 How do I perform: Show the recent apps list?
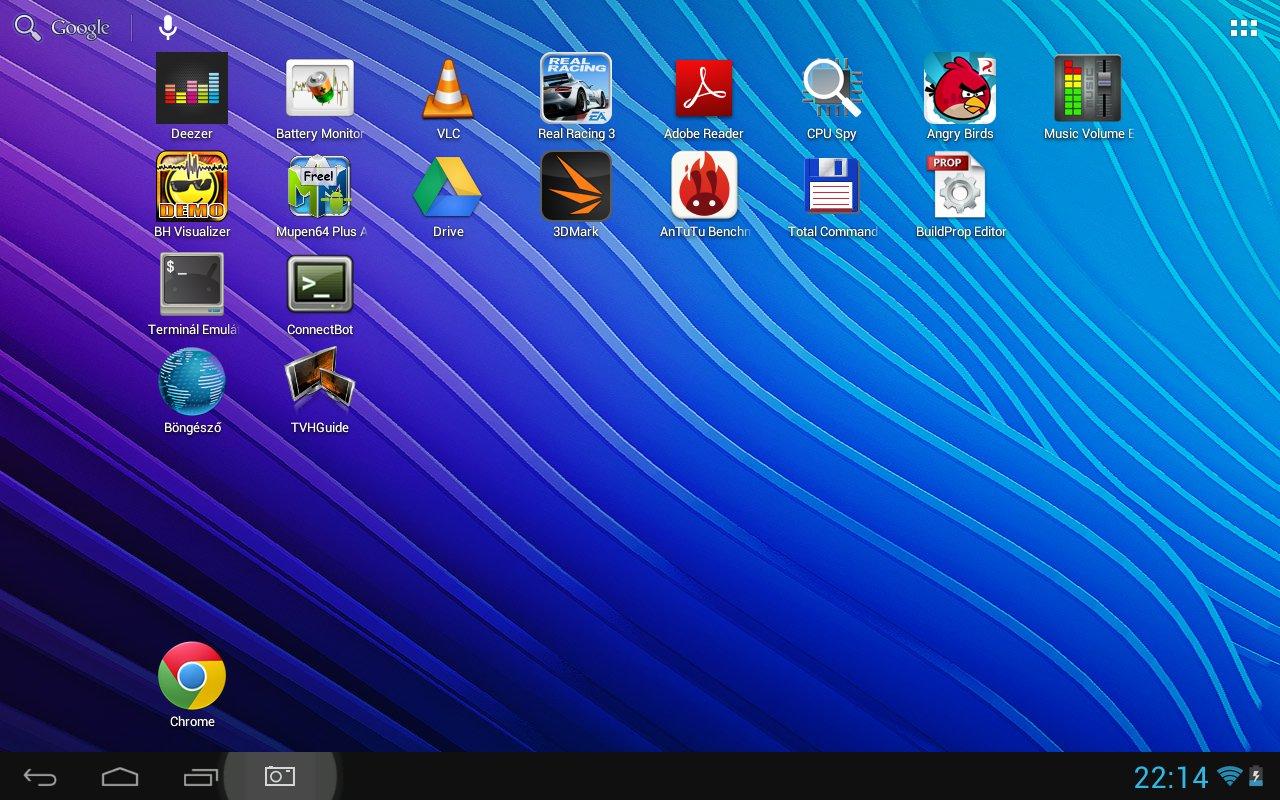point(200,776)
